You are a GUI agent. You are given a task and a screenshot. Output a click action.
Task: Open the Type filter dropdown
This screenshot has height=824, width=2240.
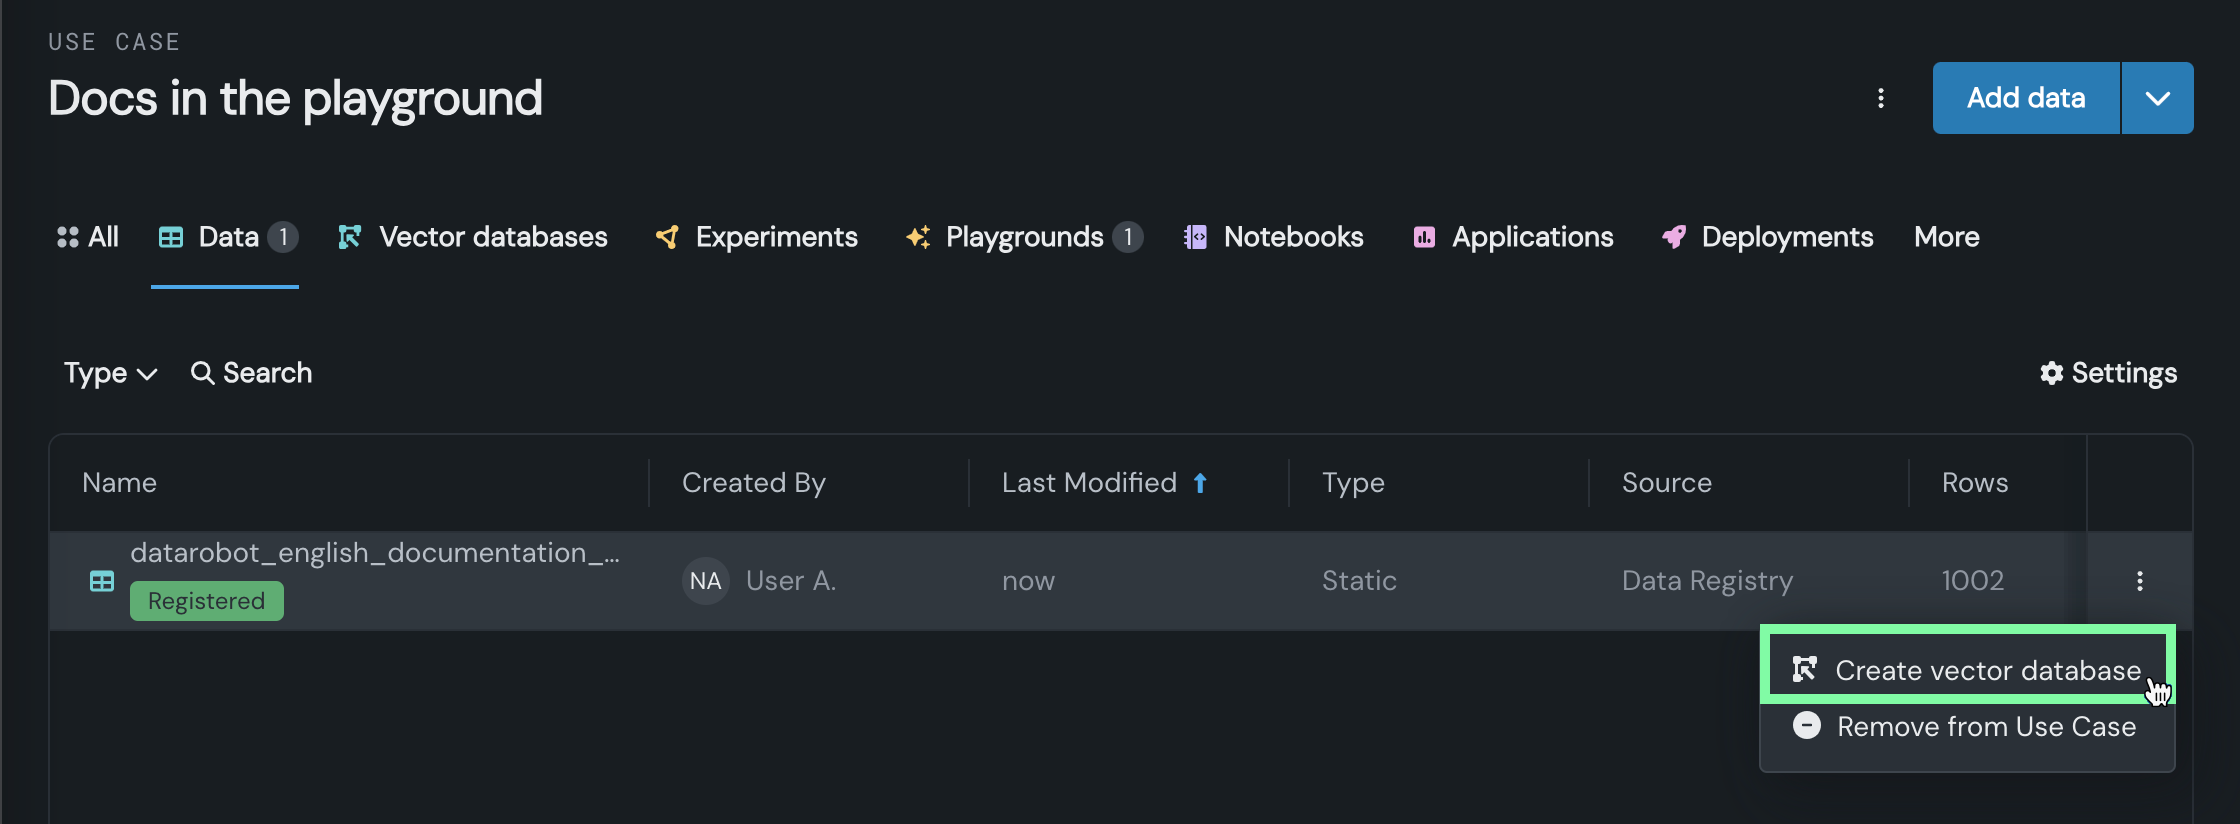click(x=110, y=373)
